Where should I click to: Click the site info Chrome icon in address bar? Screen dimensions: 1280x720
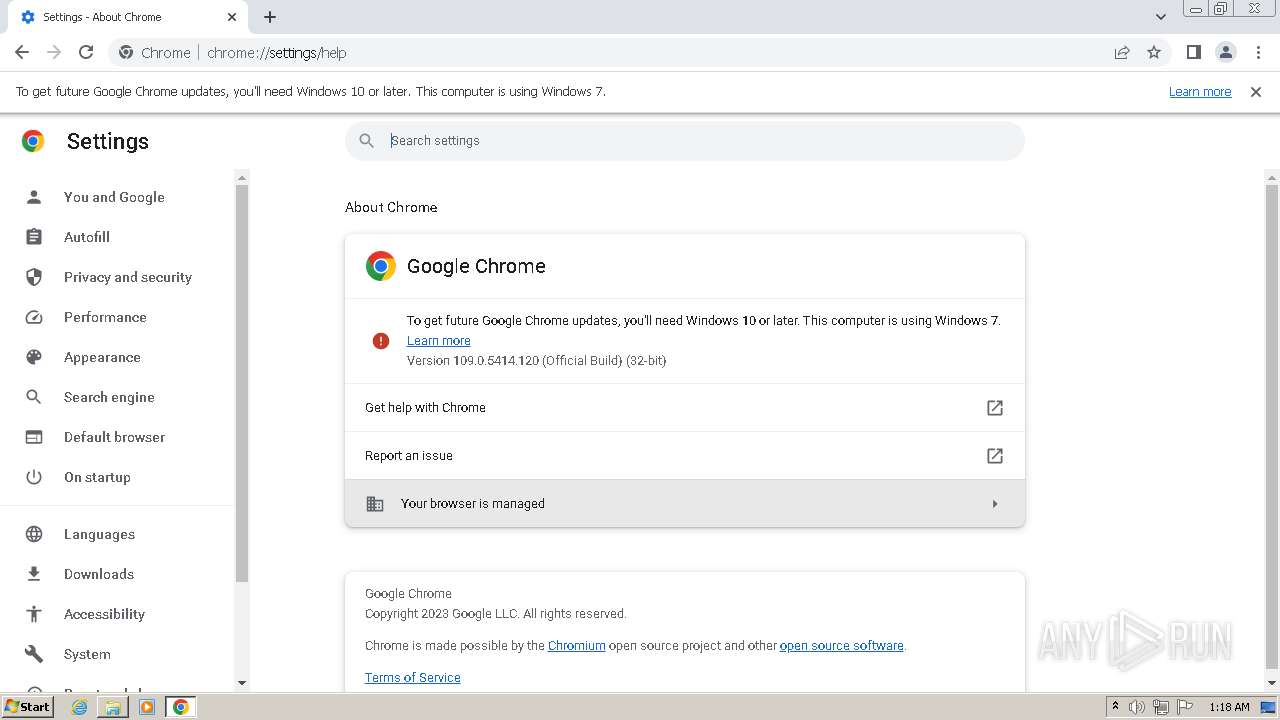(x=126, y=52)
